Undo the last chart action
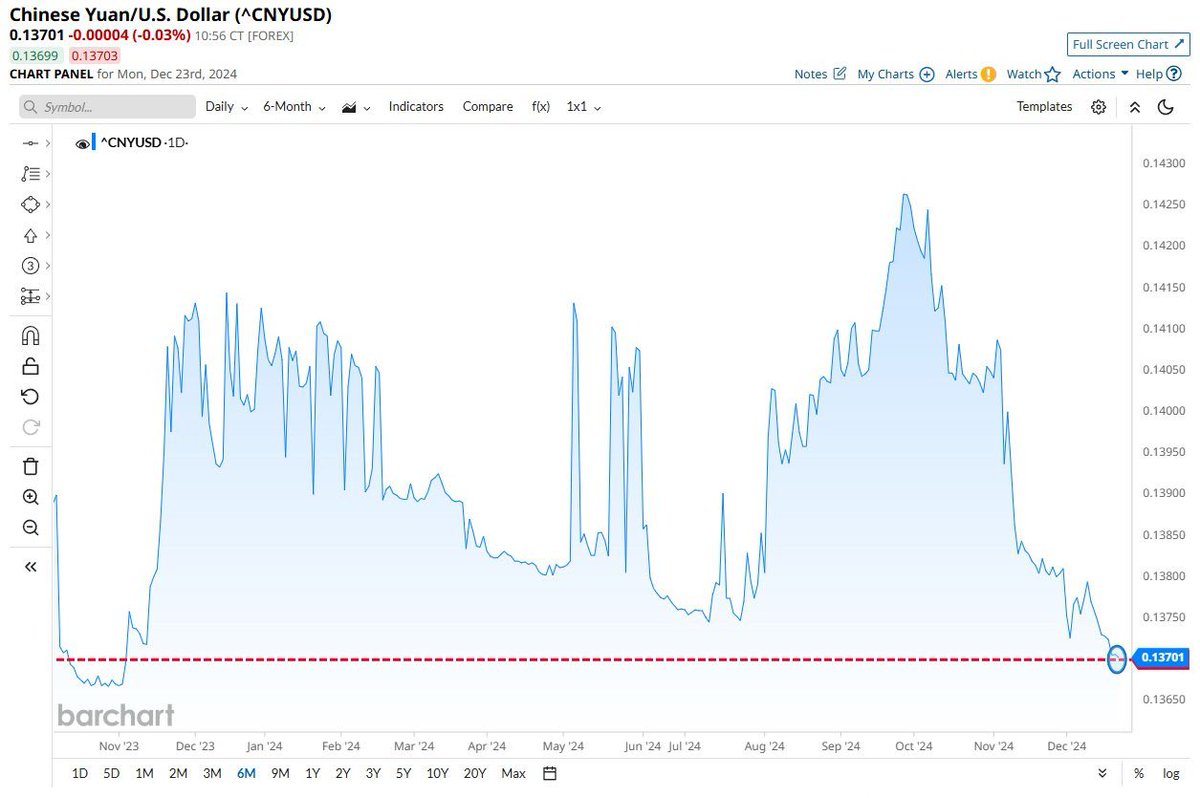The width and height of the screenshot is (1200, 798). [30, 397]
